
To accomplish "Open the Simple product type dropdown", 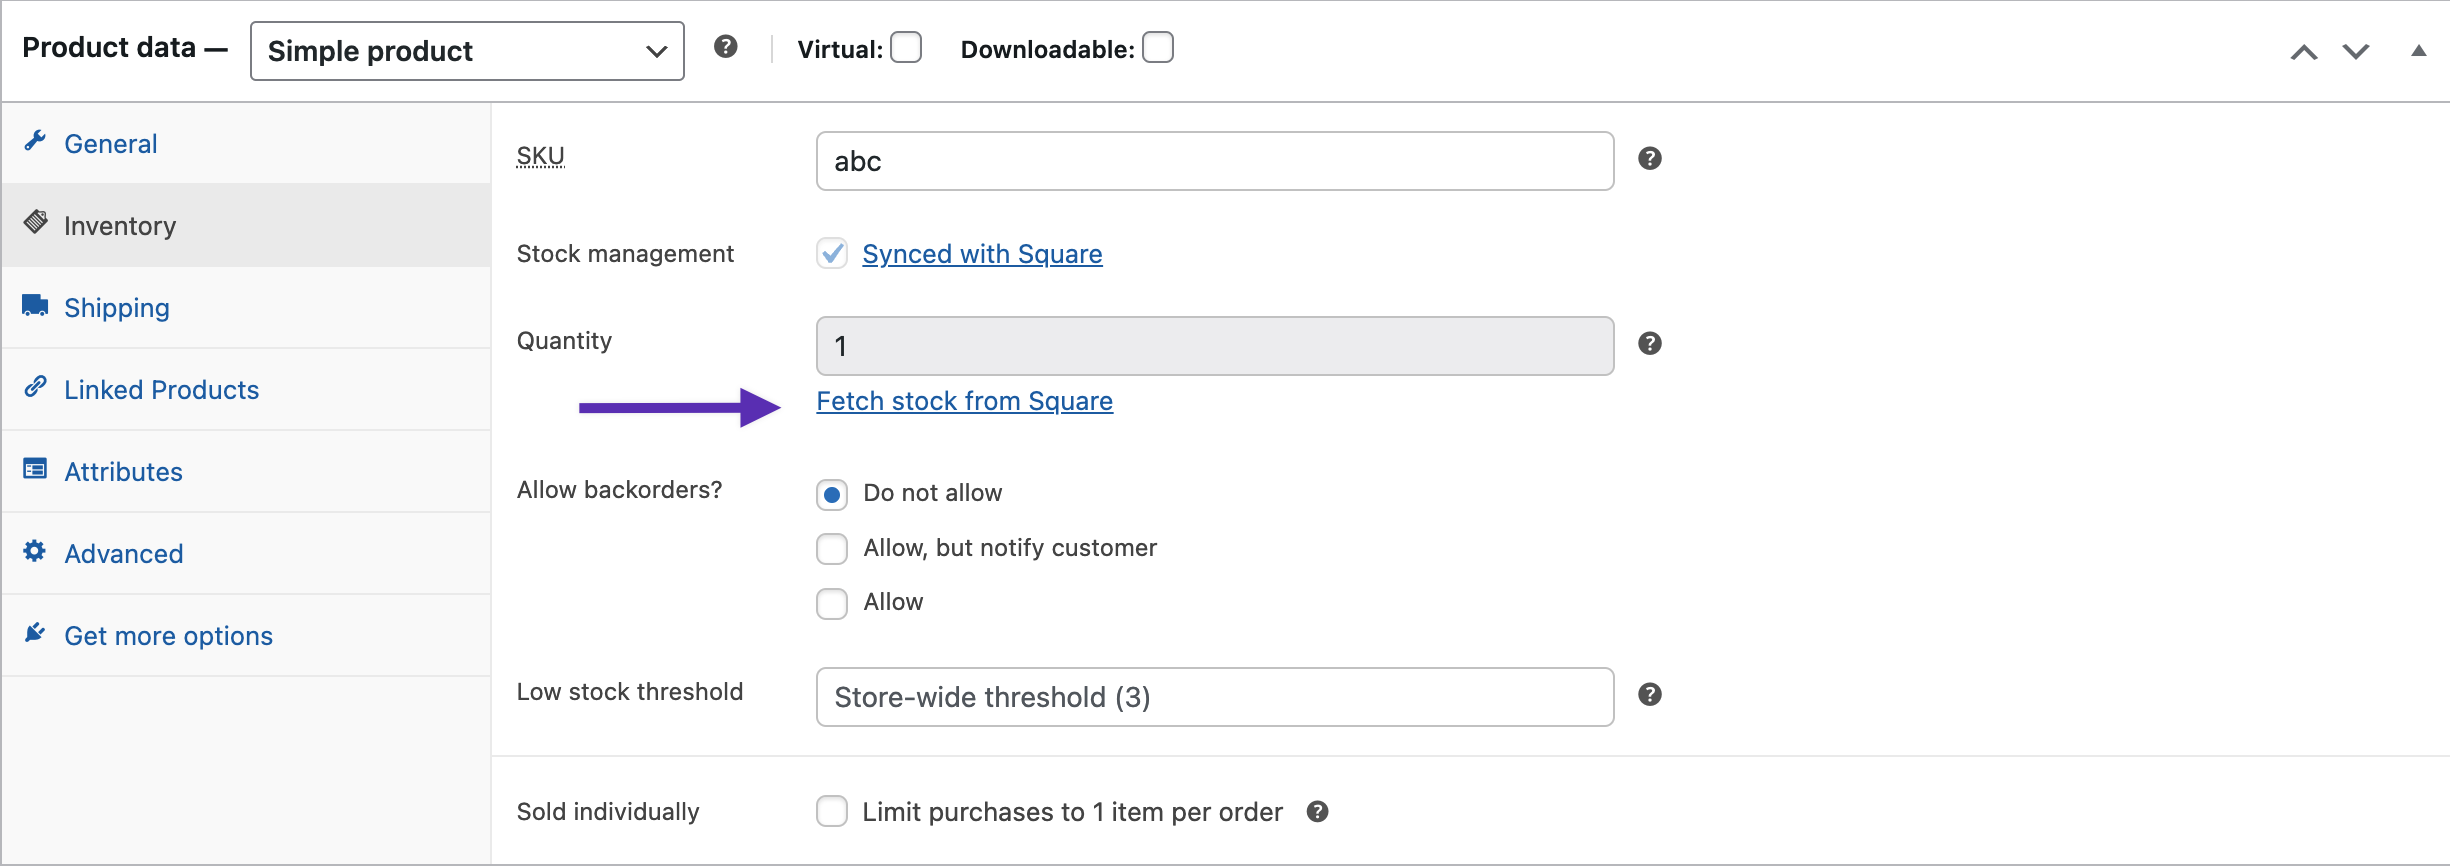I will [466, 51].
